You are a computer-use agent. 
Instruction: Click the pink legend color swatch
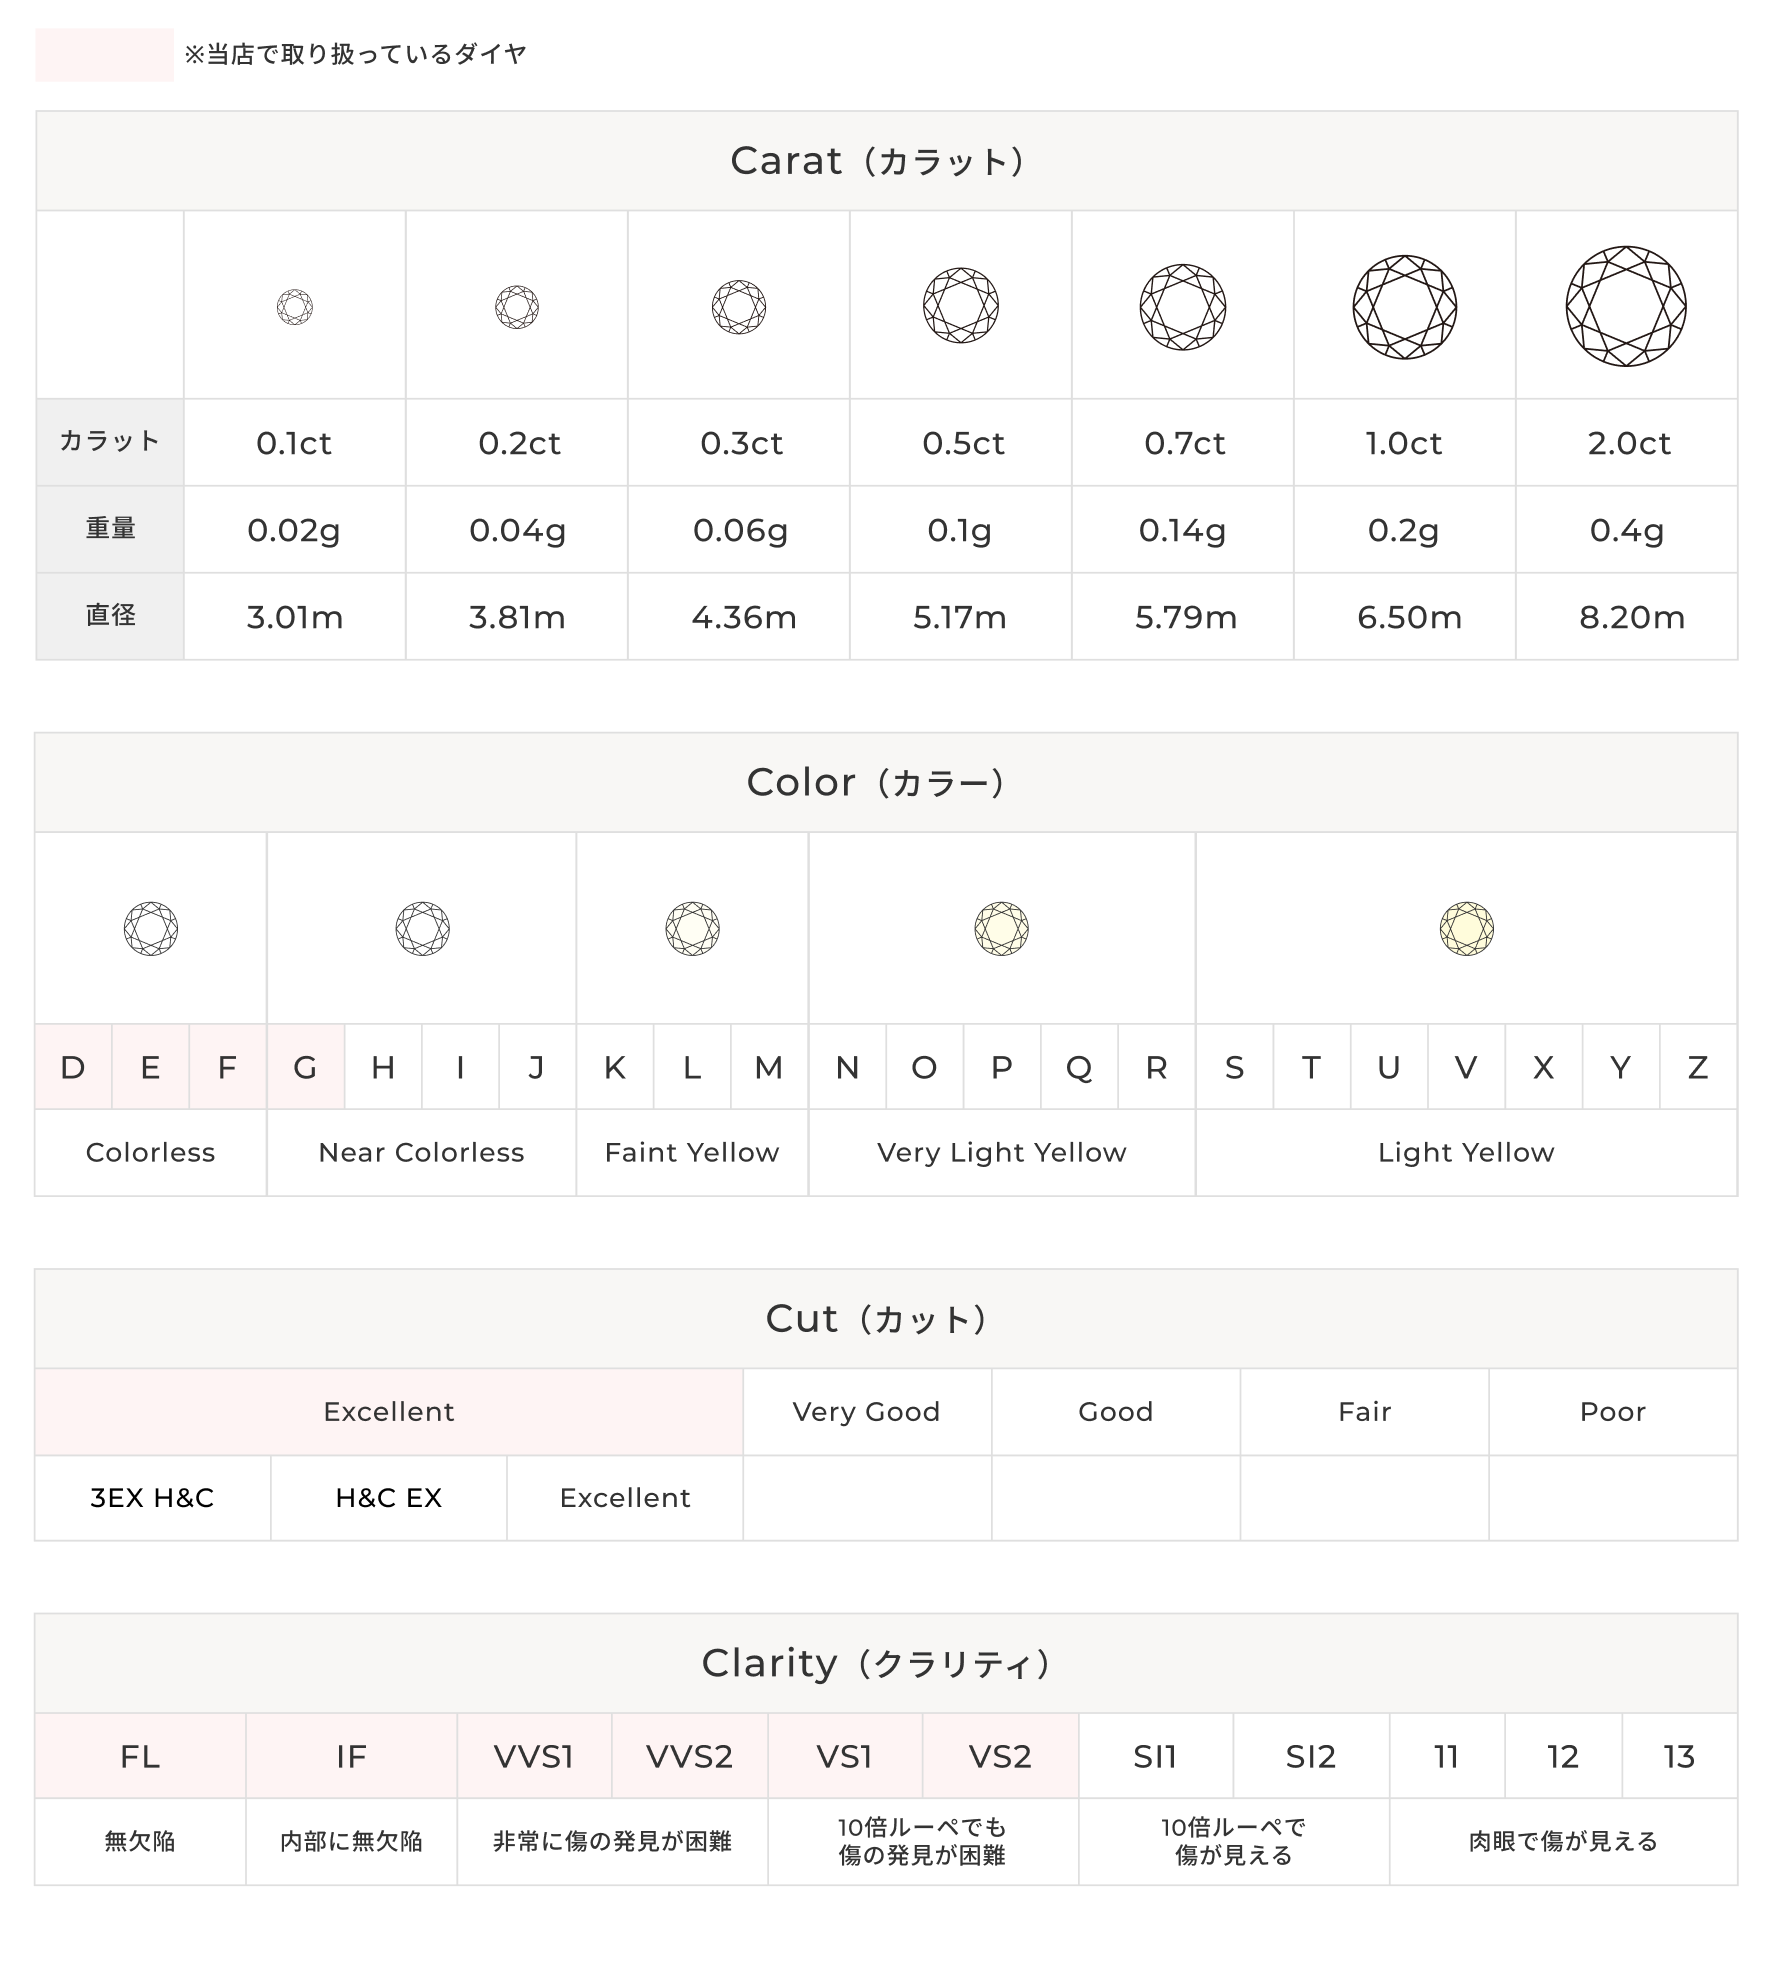pos(105,55)
